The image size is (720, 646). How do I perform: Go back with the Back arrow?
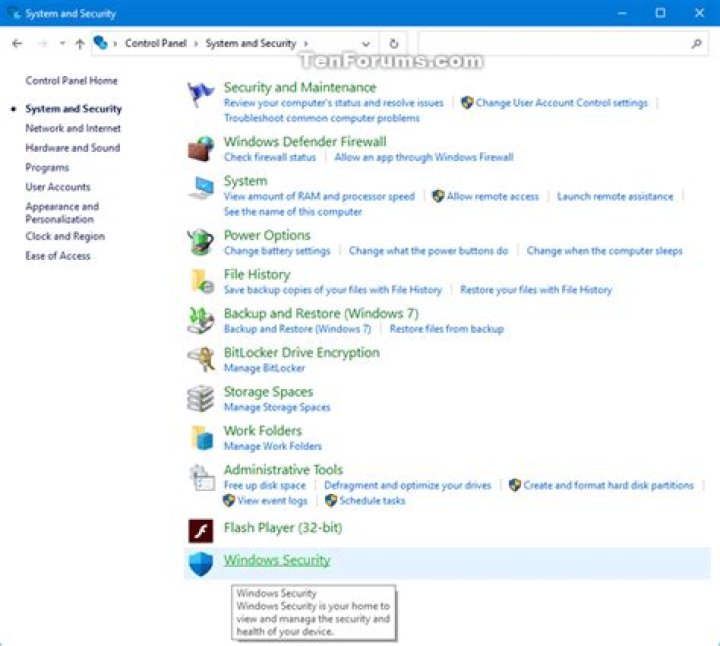click(17, 44)
